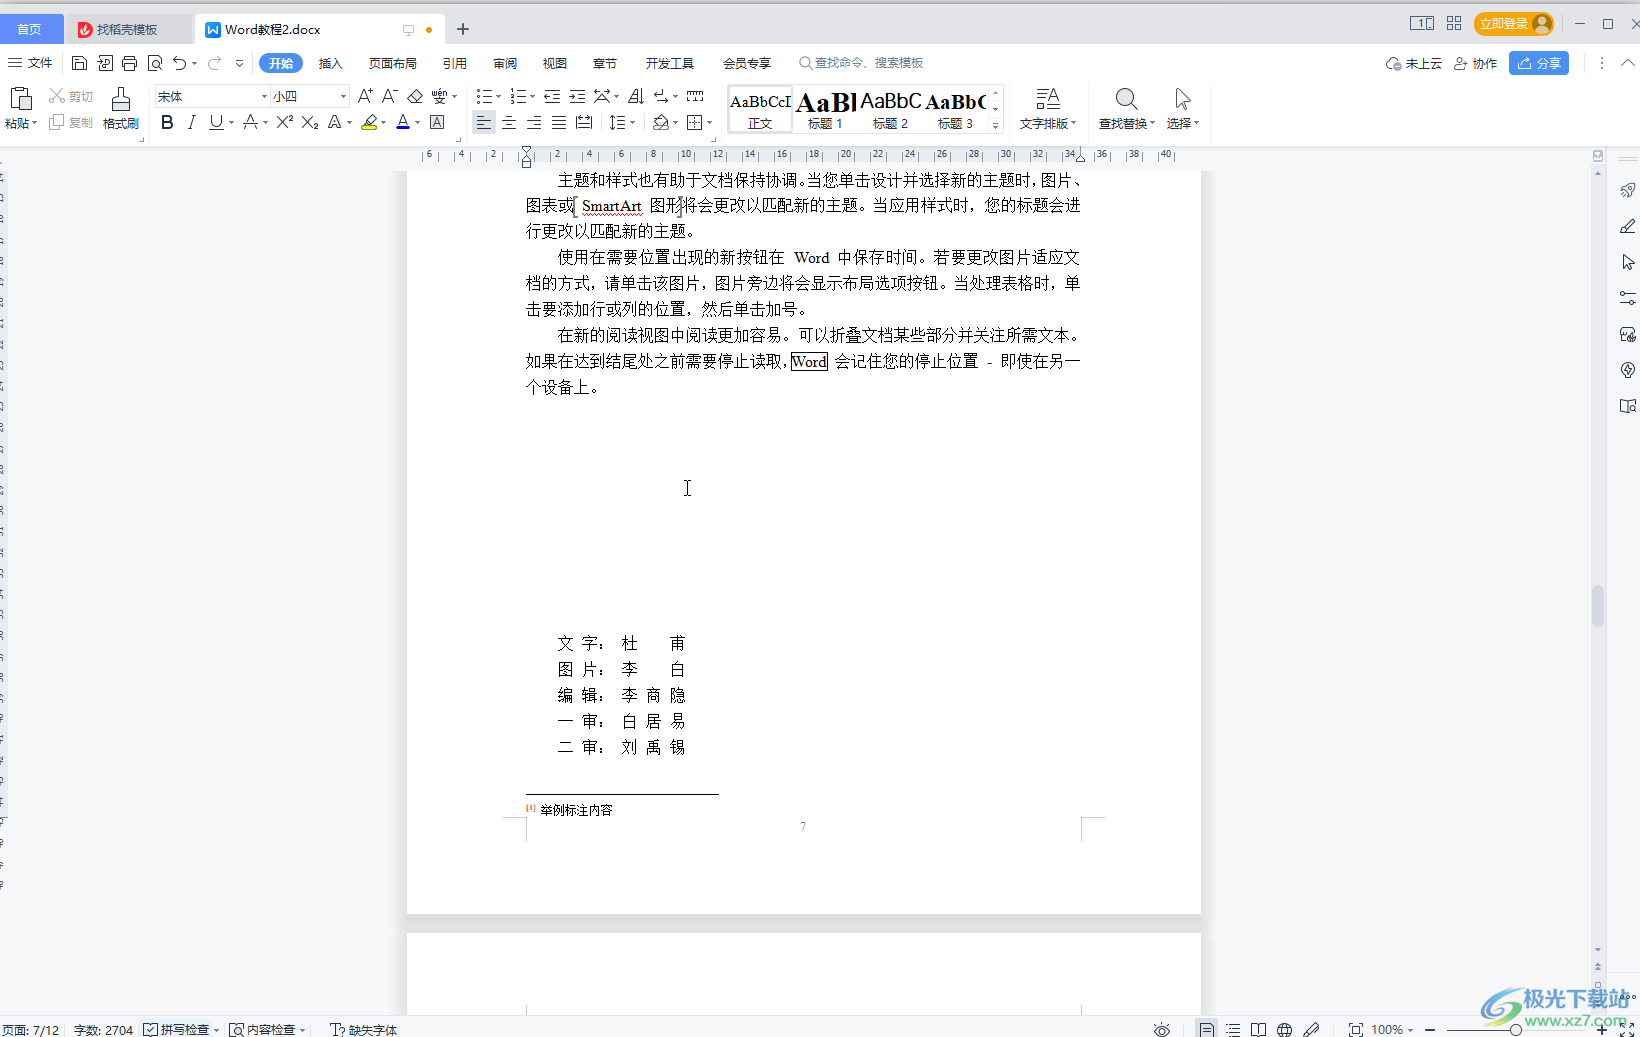This screenshot has height=1037, width=1640.
Task: Click the Save icon in quick access toolbar
Action: (79, 63)
